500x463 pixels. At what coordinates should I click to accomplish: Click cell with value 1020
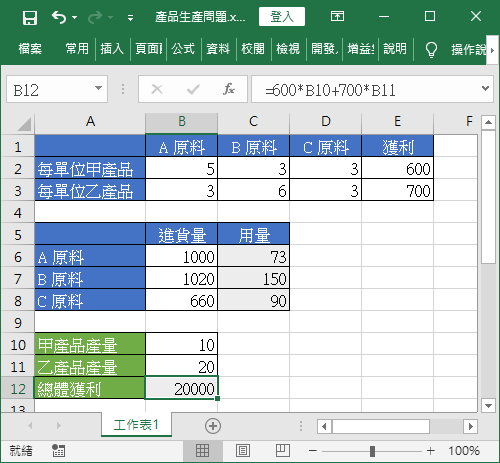182,278
